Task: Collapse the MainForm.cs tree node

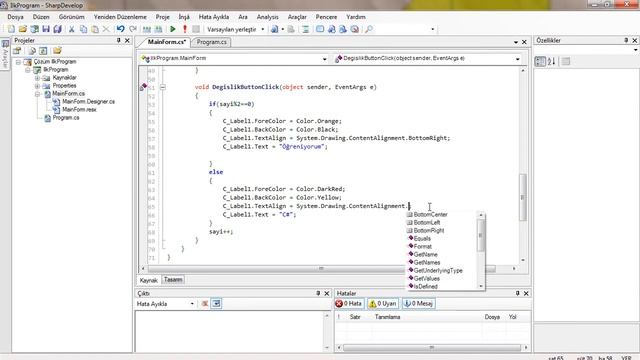Action: (37, 94)
